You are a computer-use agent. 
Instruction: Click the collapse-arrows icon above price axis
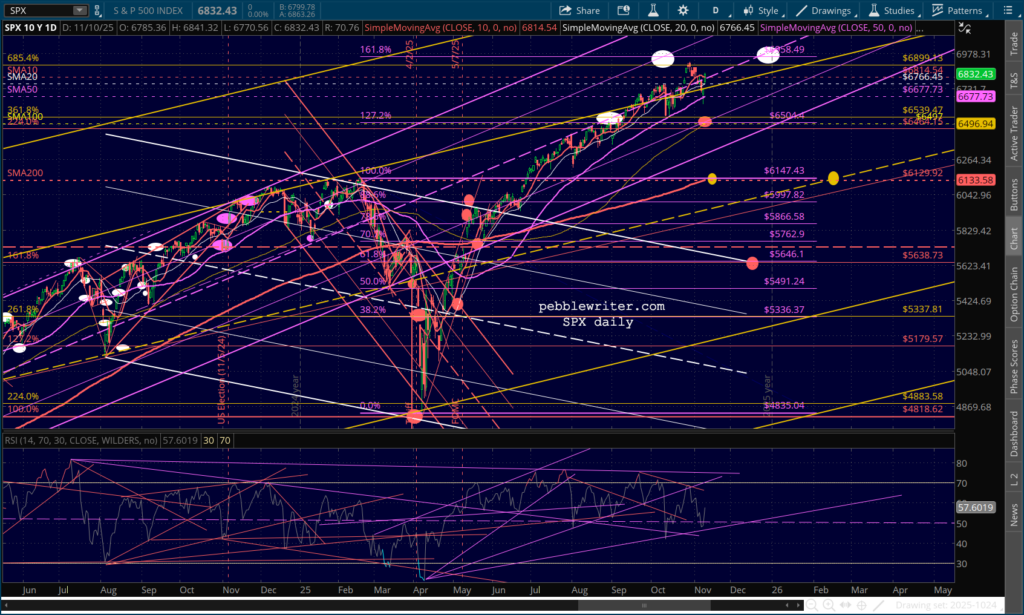[x=965, y=28]
